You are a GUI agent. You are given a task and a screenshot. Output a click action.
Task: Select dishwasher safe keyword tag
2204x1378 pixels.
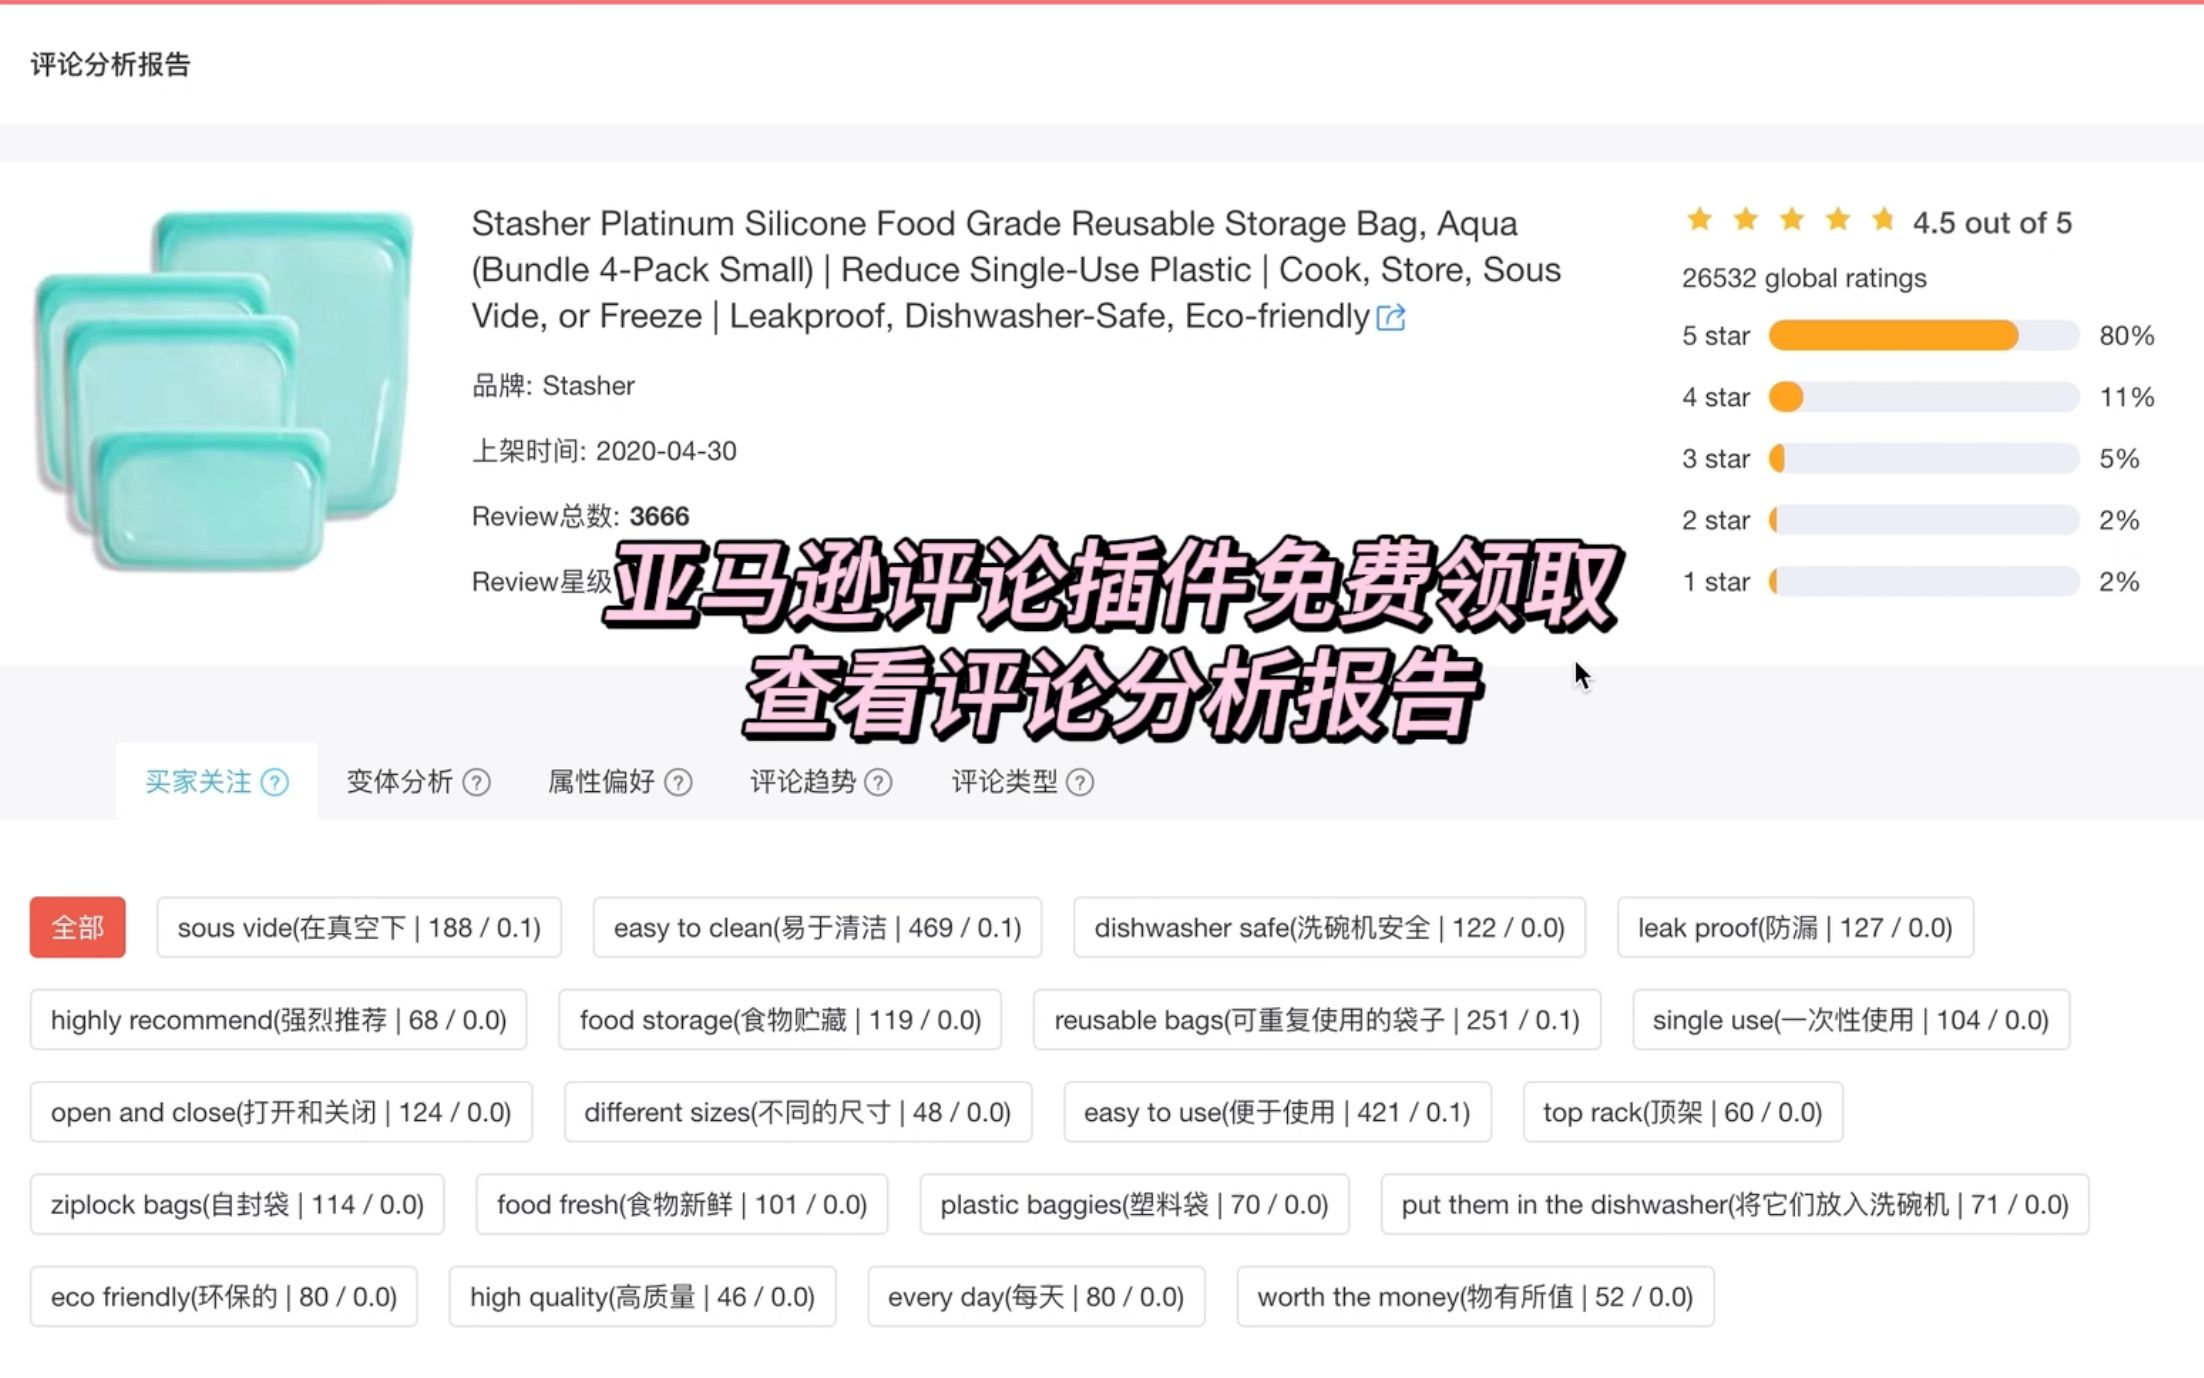1329,927
